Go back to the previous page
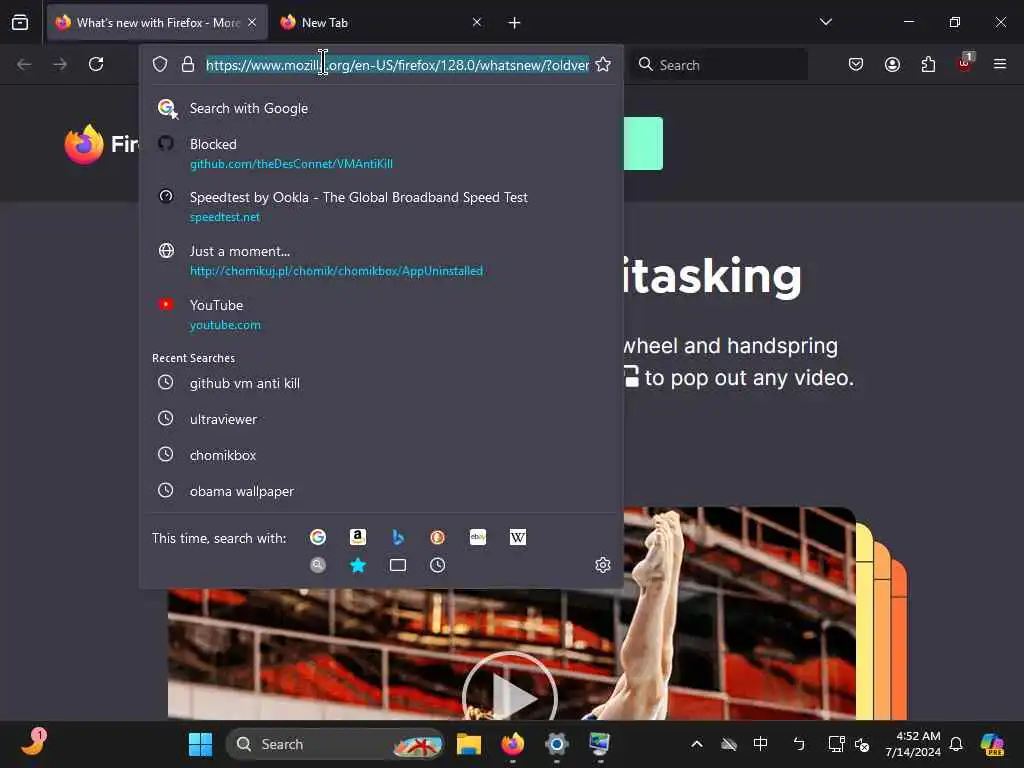This screenshot has width=1024, height=768. (x=24, y=64)
